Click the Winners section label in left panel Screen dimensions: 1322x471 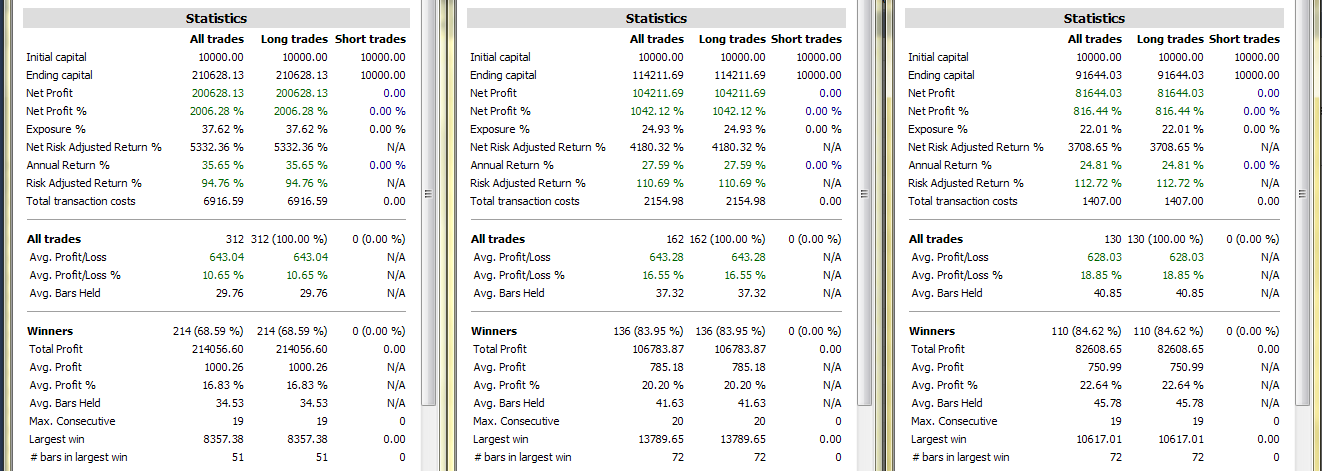pos(50,331)
